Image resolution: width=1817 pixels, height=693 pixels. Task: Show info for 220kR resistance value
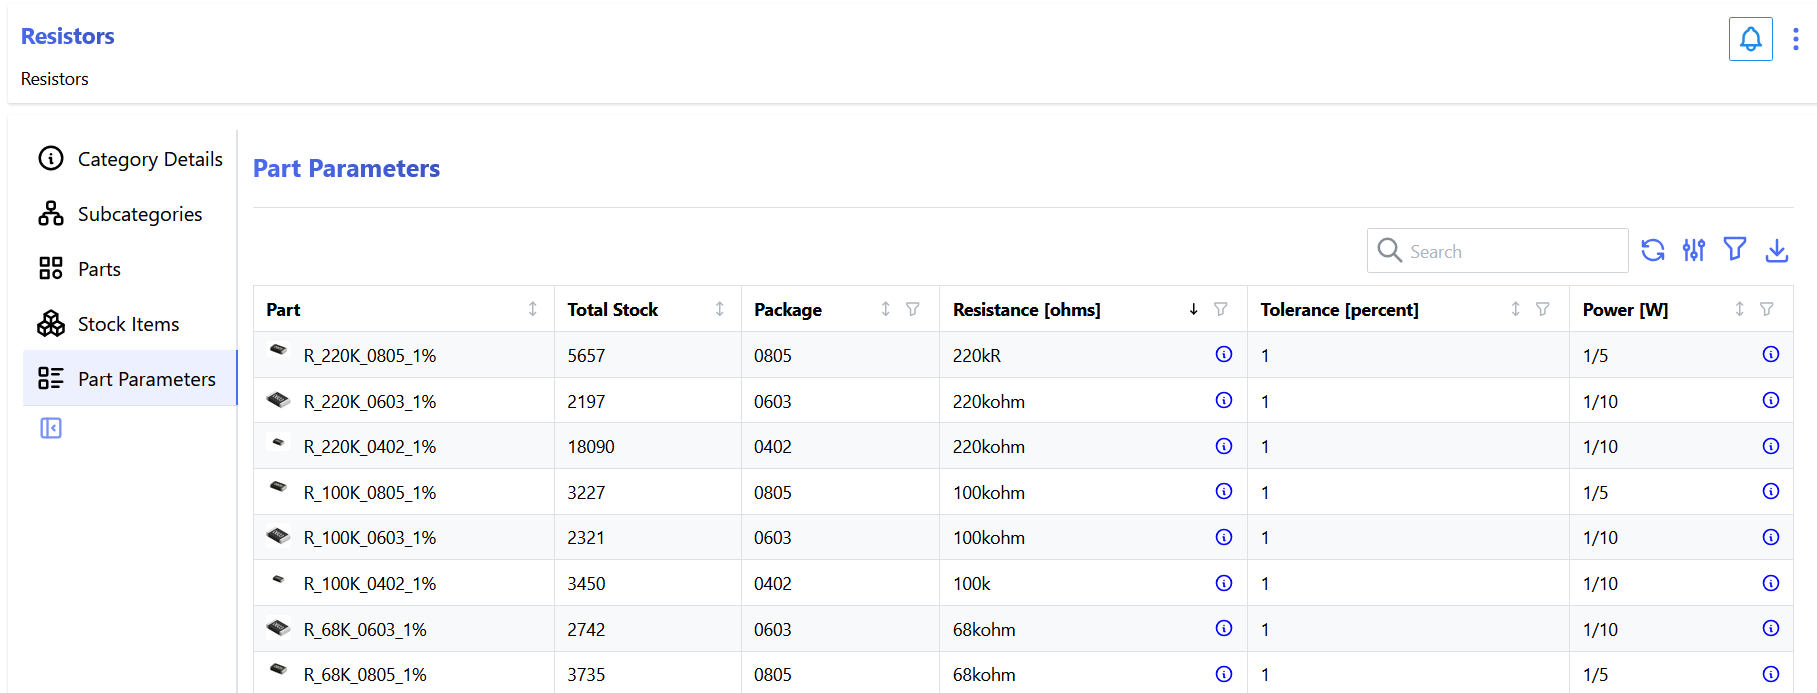pos(1223,354)
